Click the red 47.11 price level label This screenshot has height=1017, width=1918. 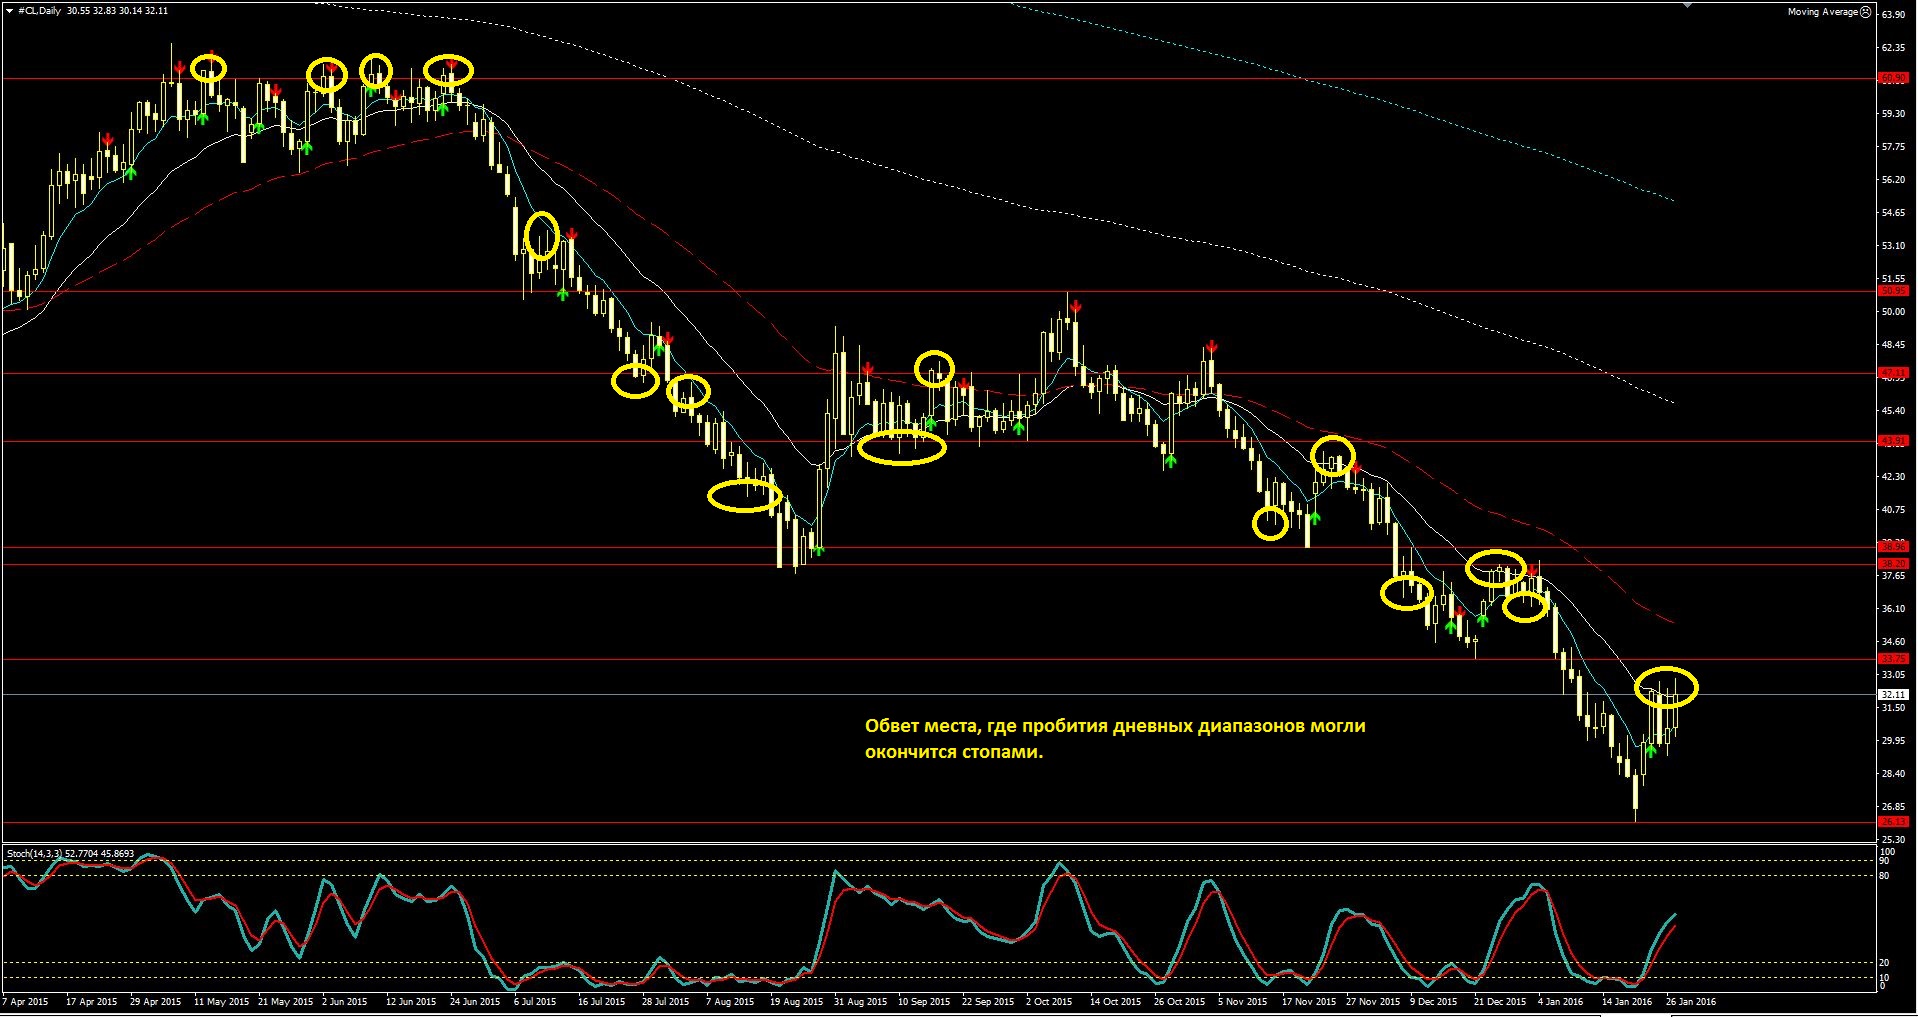1894,373
